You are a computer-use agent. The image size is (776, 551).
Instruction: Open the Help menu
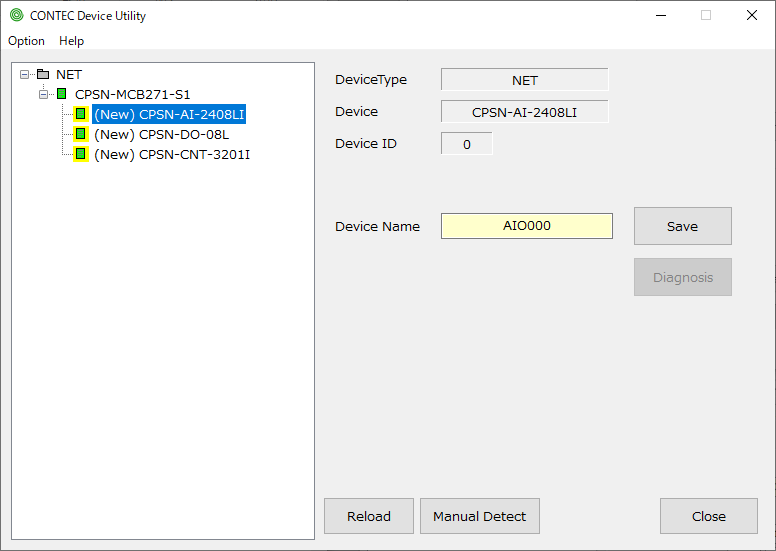click(x=71, y=41)
